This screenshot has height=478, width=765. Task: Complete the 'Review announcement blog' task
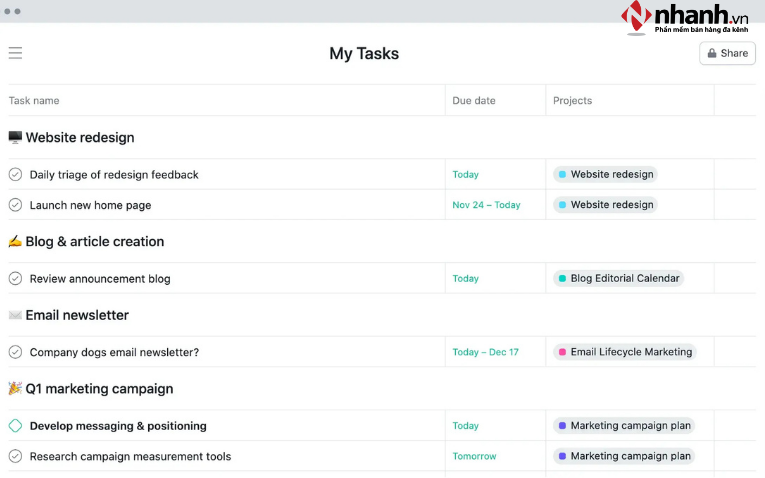tap(15, 278)
